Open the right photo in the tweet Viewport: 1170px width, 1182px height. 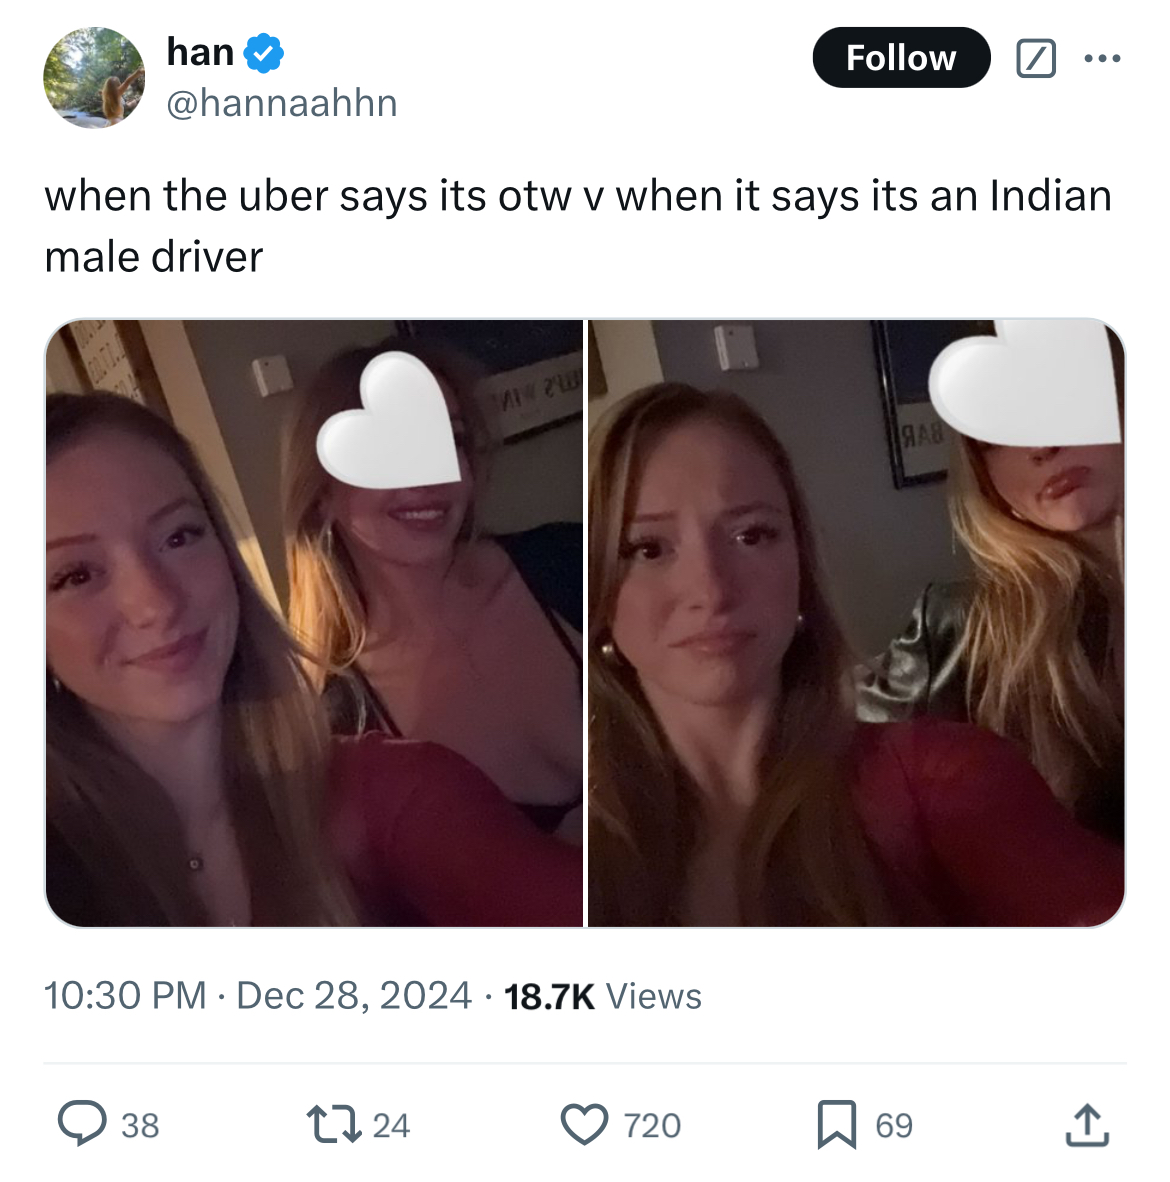pos(856,623)
